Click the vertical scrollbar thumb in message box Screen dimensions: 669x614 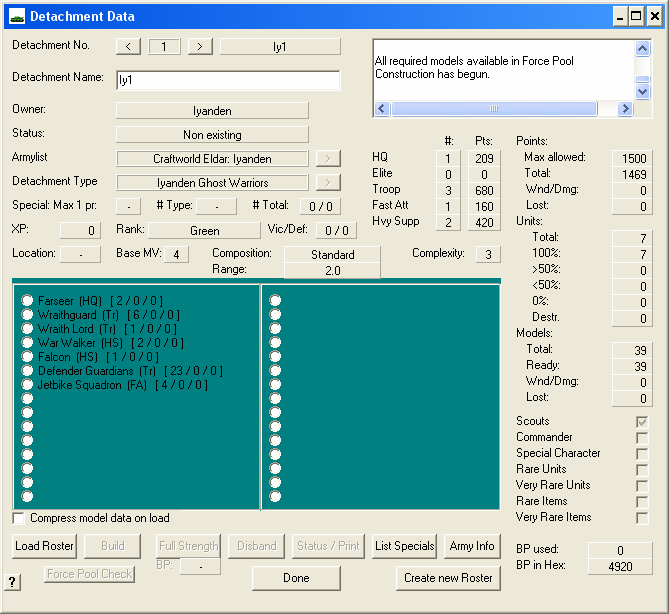click(x=643, y=79)
